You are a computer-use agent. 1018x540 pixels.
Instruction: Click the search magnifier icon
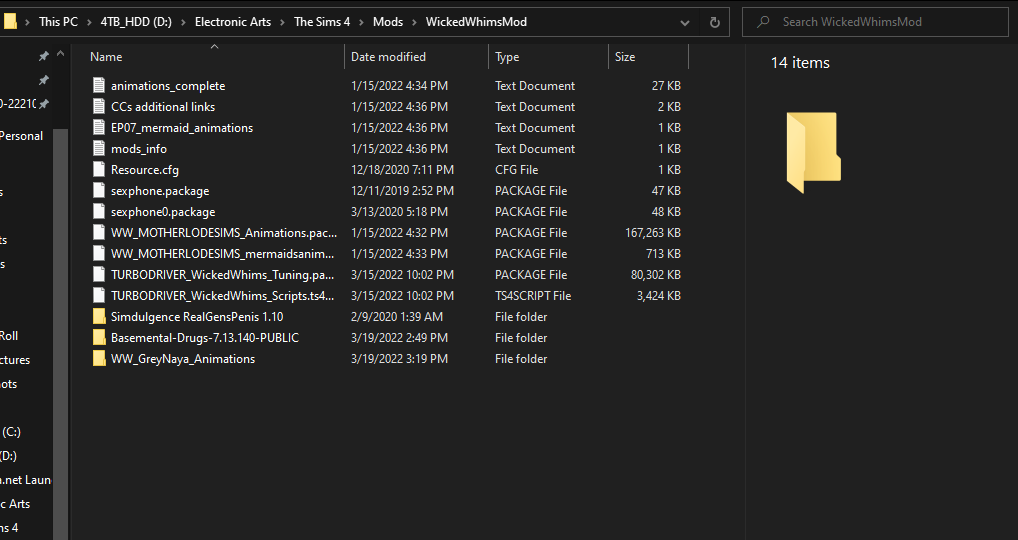(x=764, y=22)
